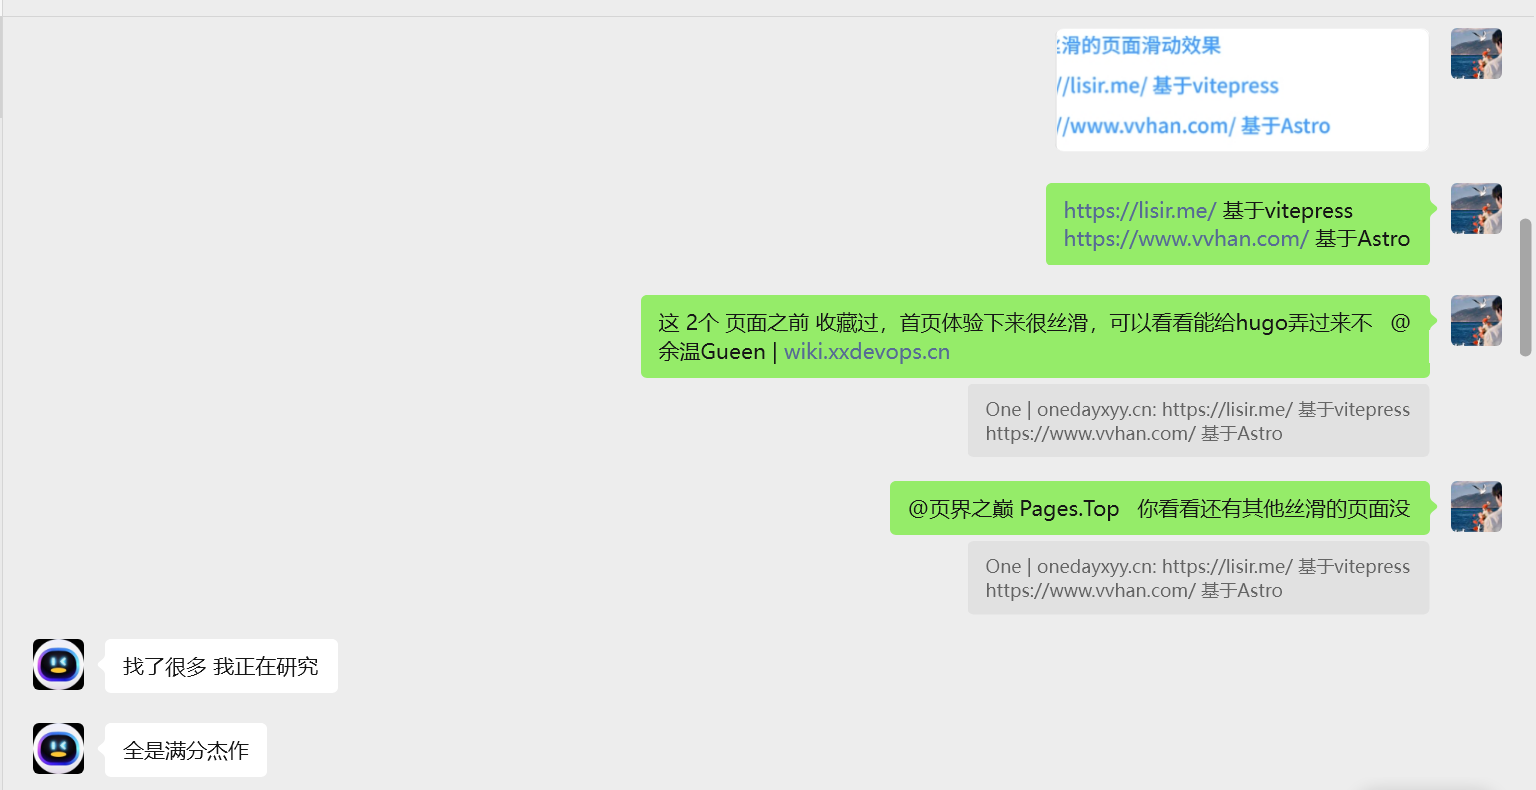Image resolution: width=1536 pixels, height=790 pixels.
Task: Click robot avatar beside 找了很多 我正在研究
Action: (x=58, y=665)
